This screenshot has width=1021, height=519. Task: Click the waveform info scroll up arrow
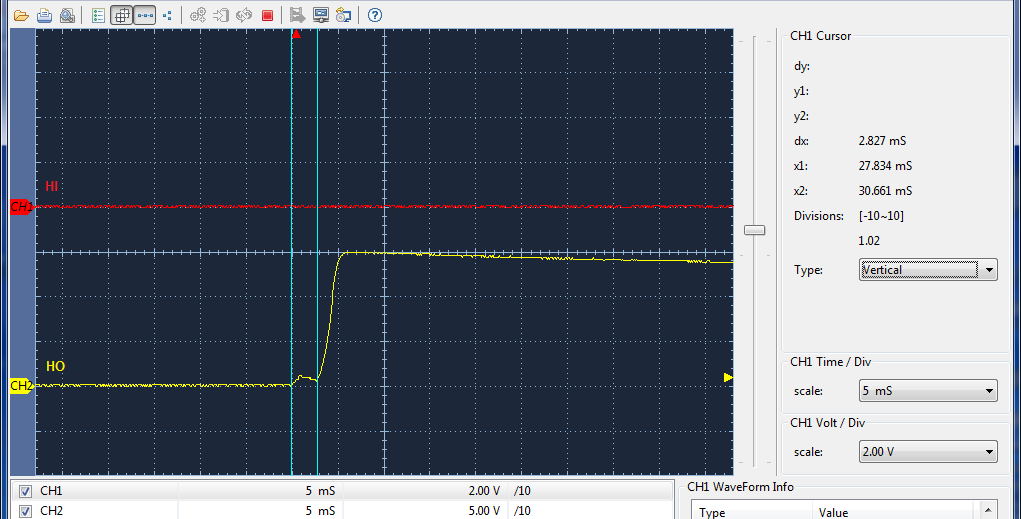[x=988, y=510]
